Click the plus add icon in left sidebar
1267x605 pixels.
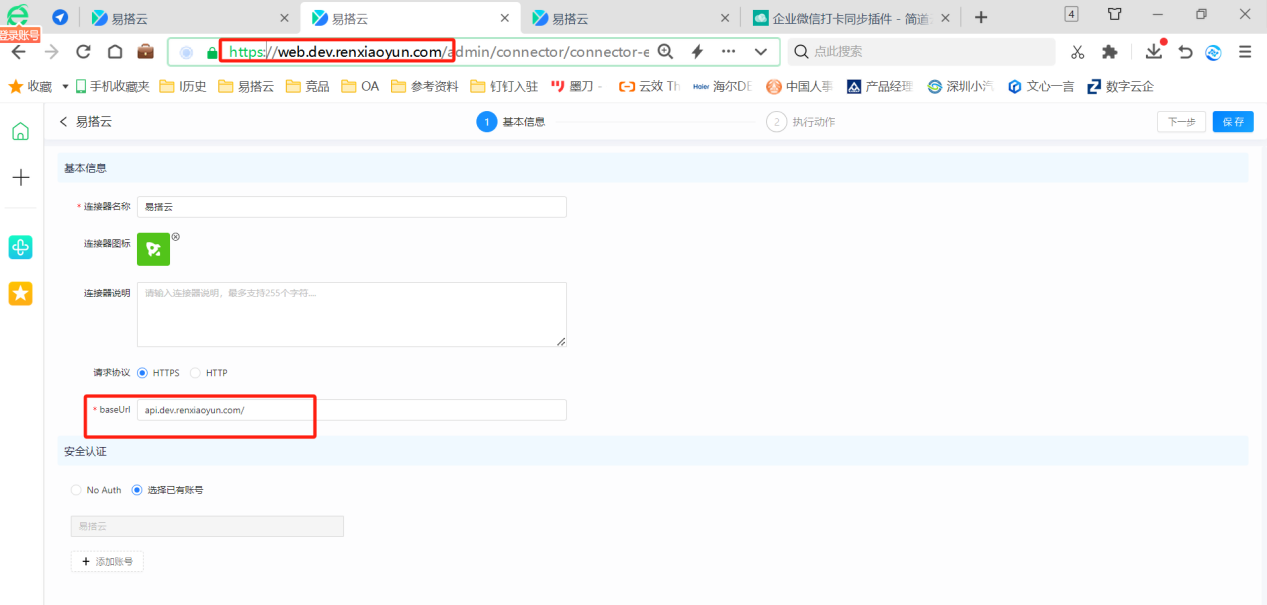20,177
